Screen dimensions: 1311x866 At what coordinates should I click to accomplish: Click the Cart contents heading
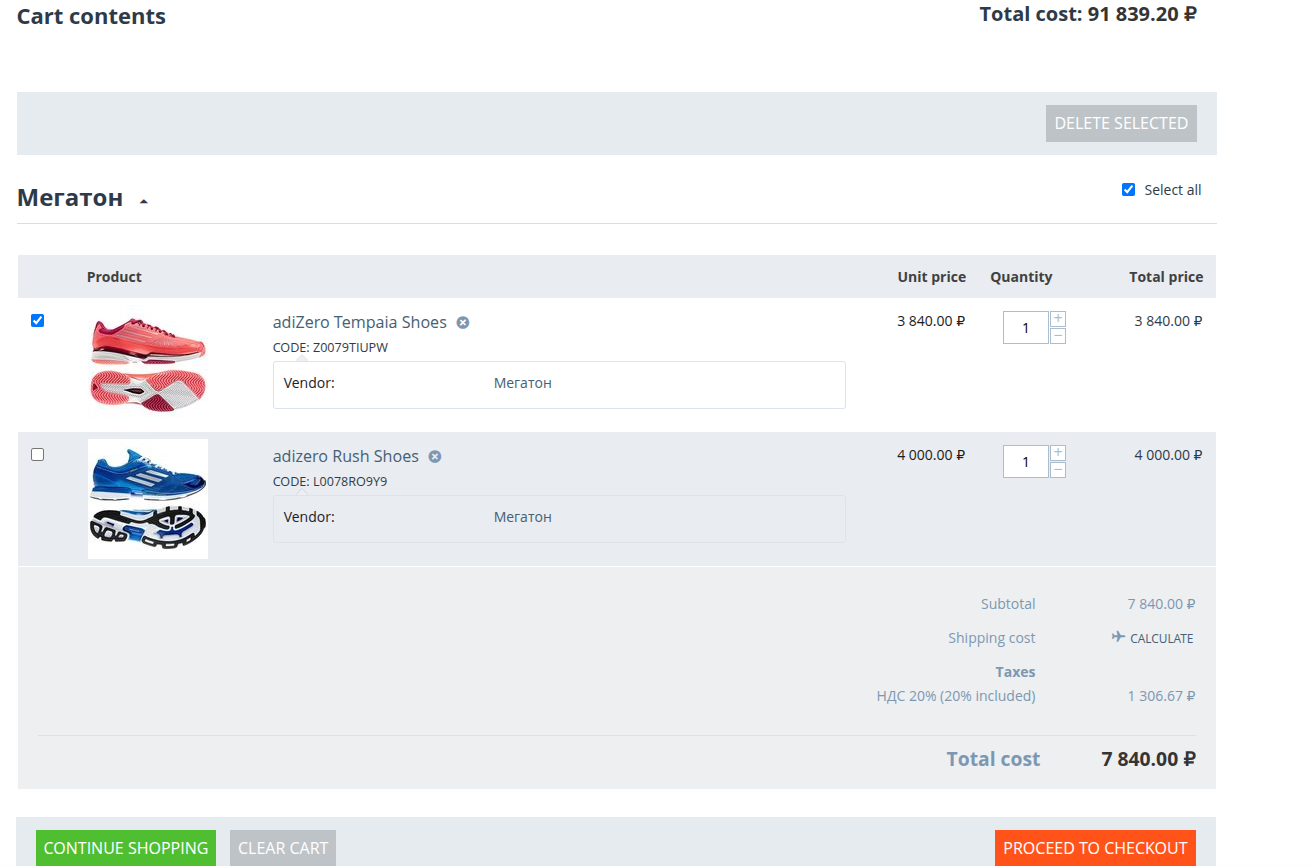pos(92,17)
